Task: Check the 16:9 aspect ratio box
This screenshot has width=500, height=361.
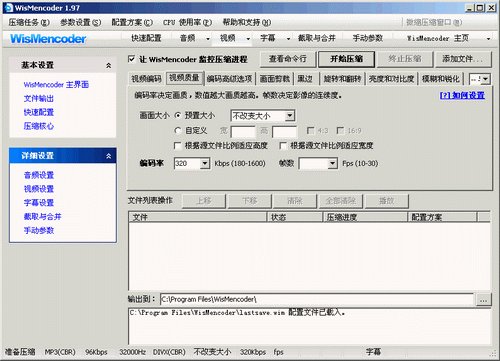Action: click(340, 130)
